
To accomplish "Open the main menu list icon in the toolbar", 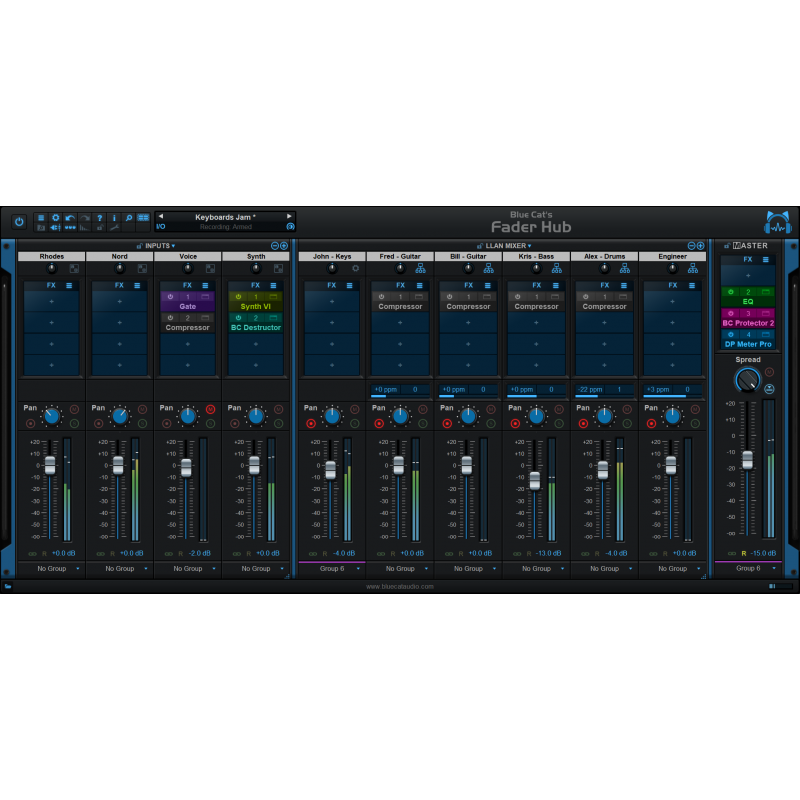I will (40, 216).
